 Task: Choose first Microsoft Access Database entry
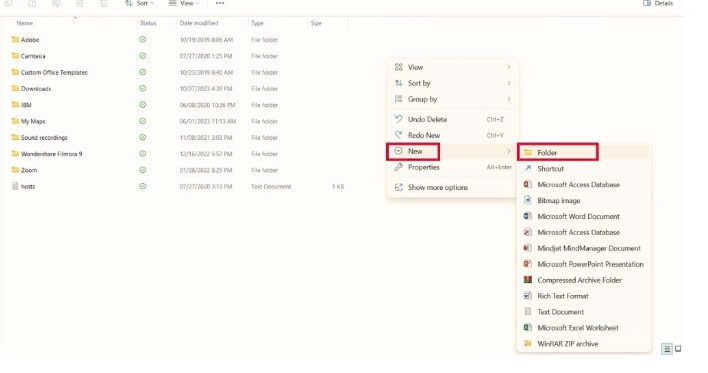coord(583,184)
